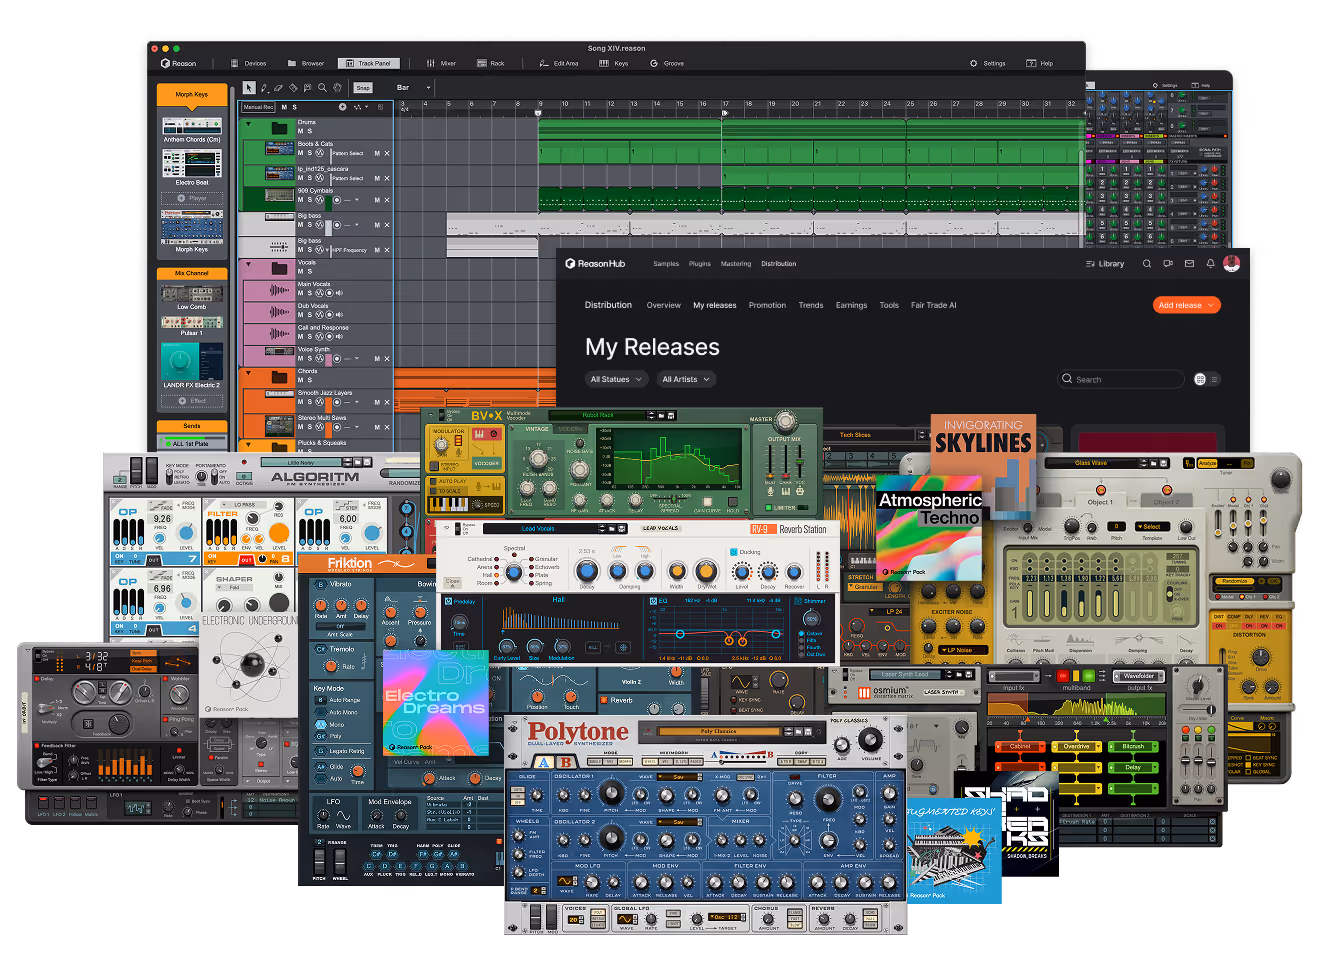This screenshot has width=1320, height=976.
Task: Select the Magnify tool in Reason toolbar
Action: 322,88
